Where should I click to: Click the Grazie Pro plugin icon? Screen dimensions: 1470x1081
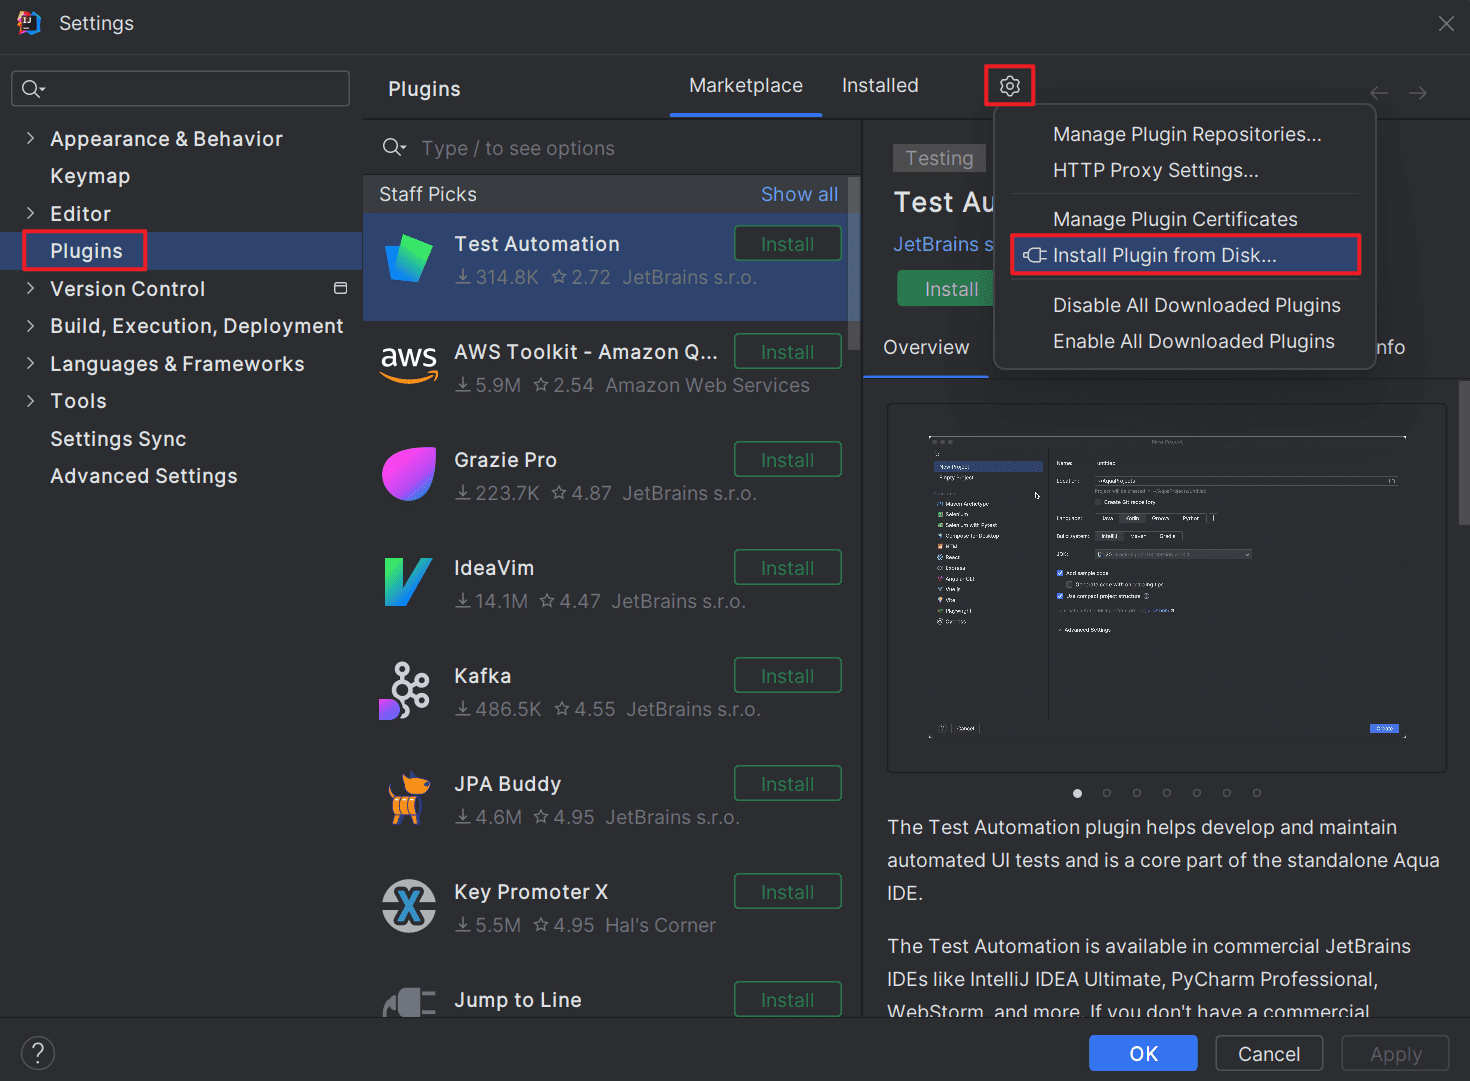[x=409, y=474]
